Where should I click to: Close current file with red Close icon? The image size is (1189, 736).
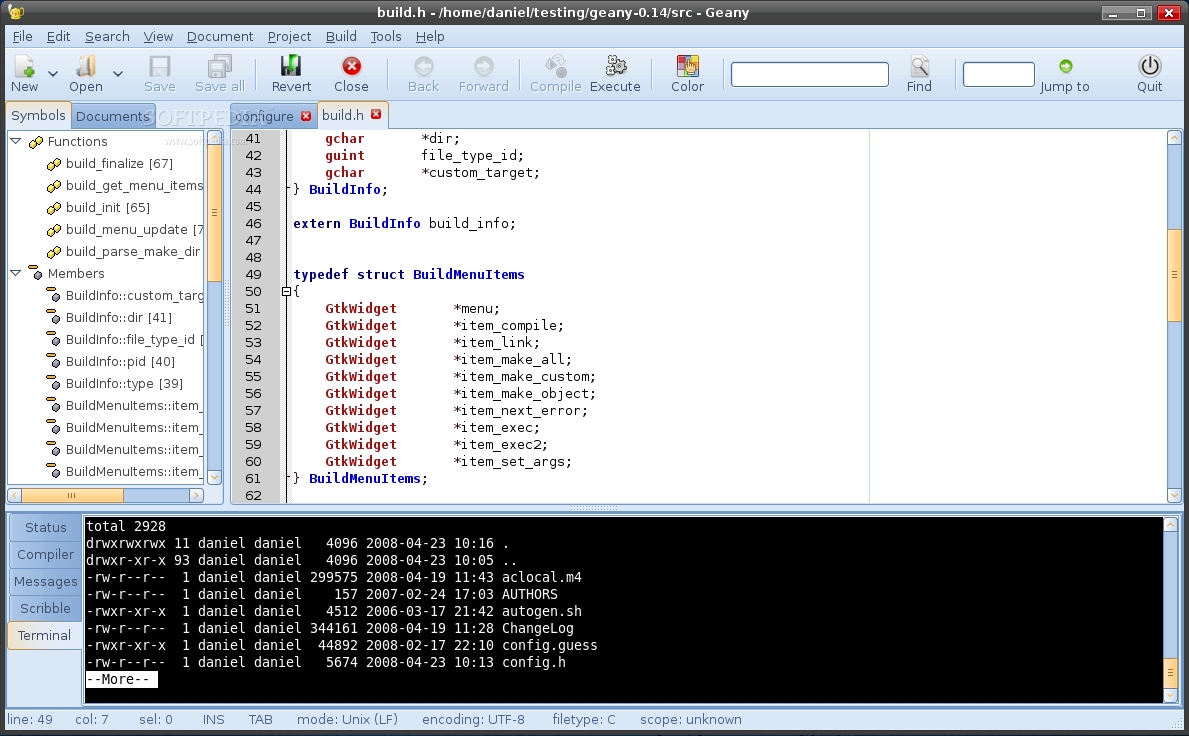351,67
